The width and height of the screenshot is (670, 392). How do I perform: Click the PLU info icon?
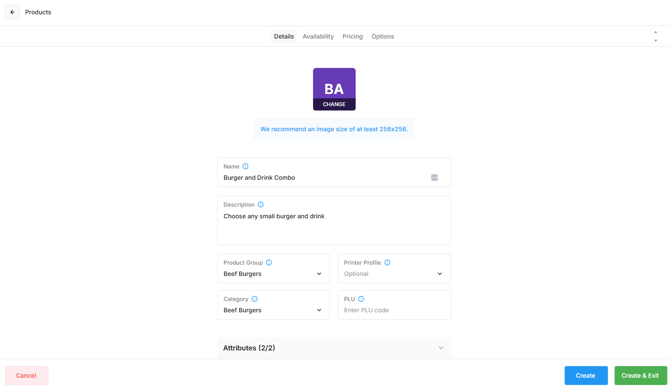361,299
